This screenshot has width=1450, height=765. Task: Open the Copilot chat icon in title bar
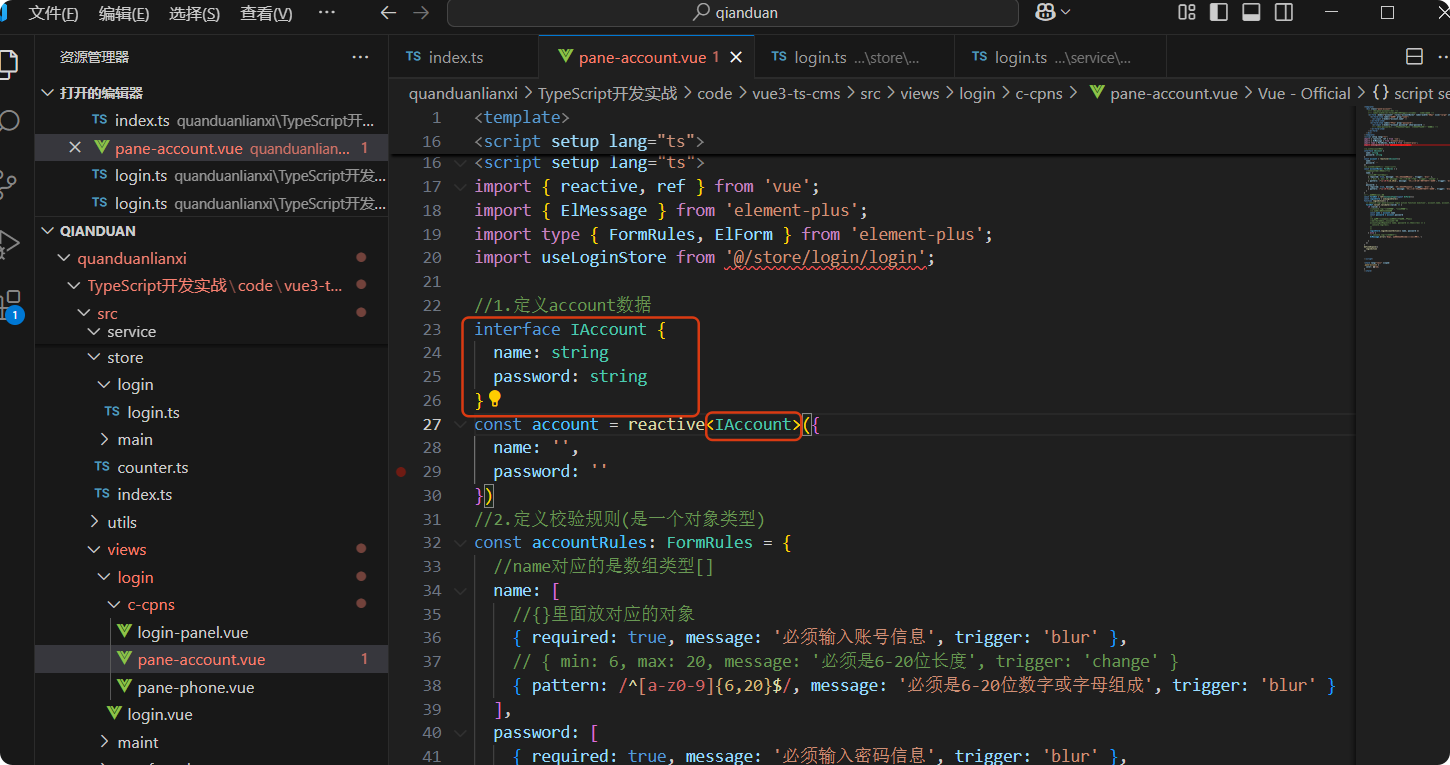coord(1045,12)
